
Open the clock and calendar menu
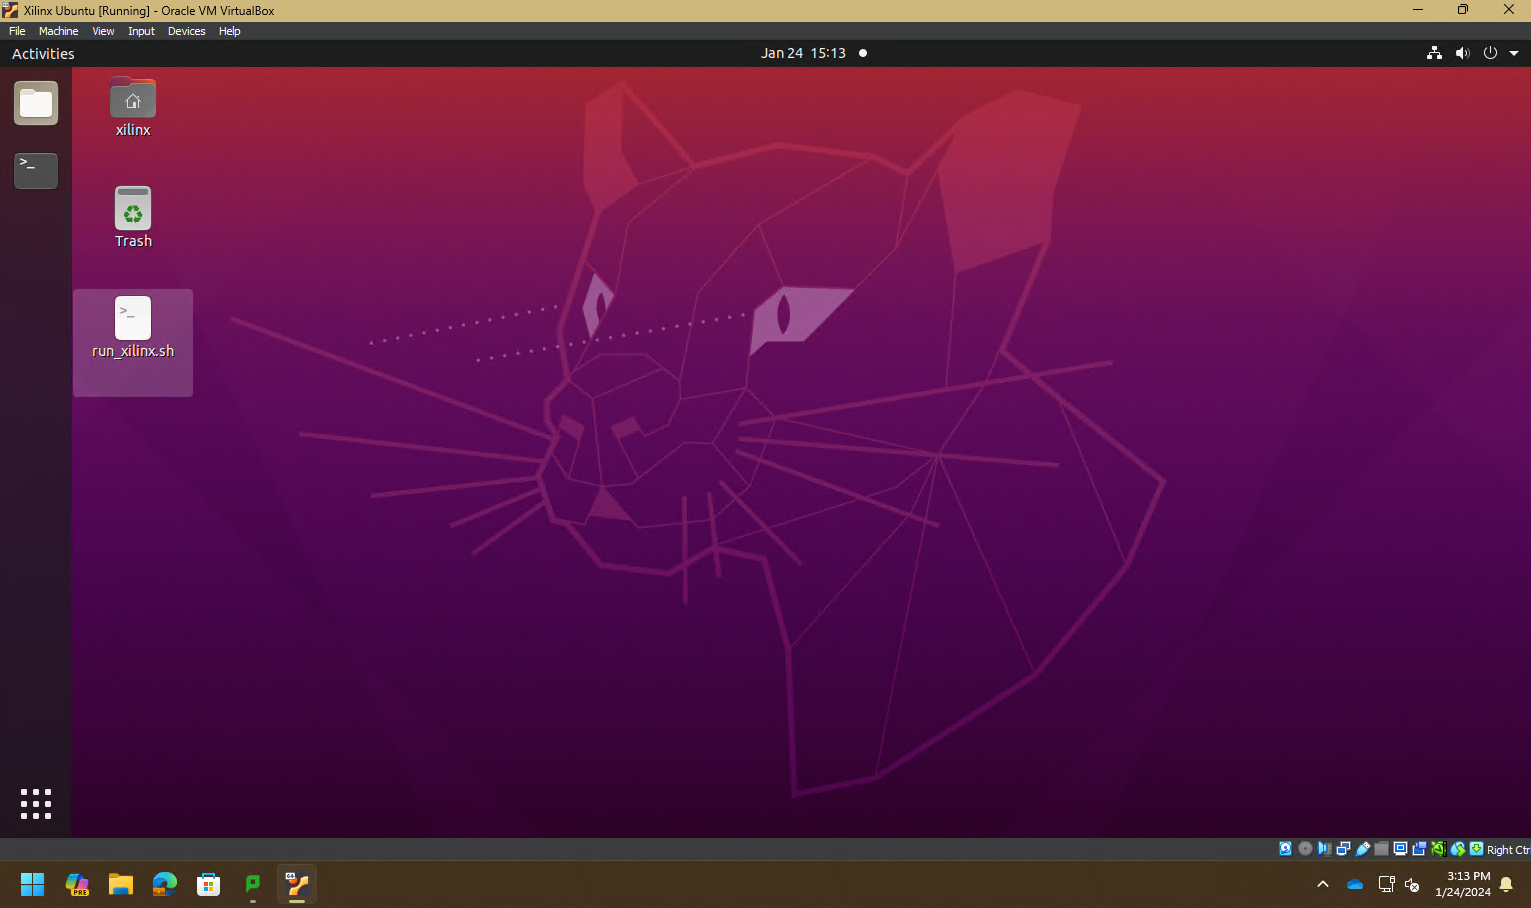point(803,53)
